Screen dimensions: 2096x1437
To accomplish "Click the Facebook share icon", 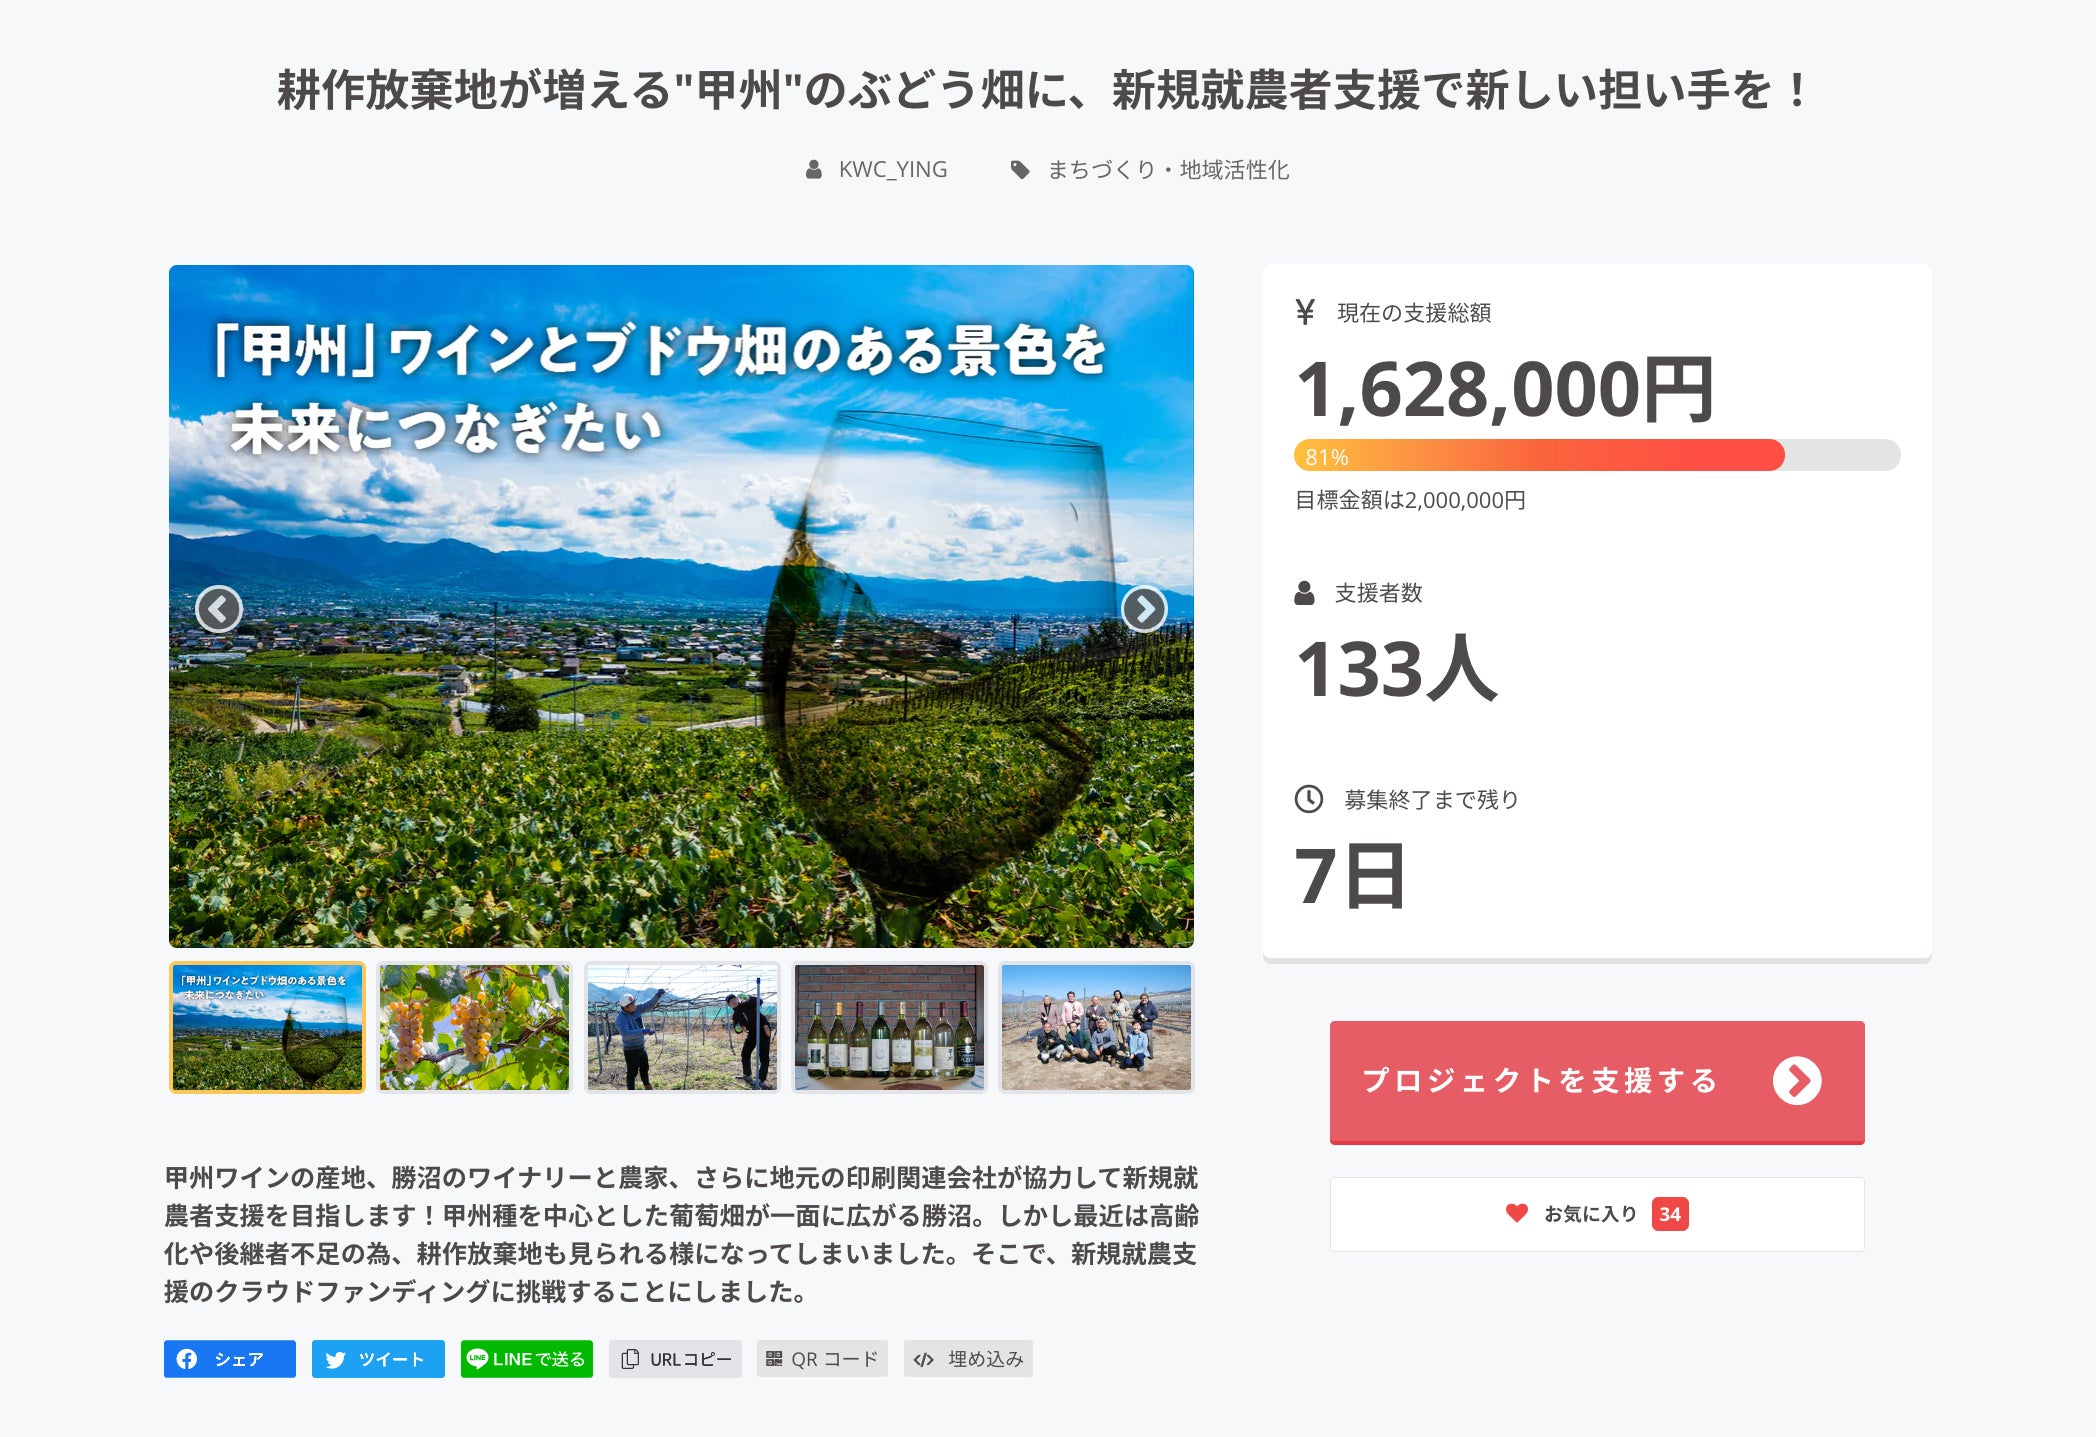I will (x=187, y=1359).
